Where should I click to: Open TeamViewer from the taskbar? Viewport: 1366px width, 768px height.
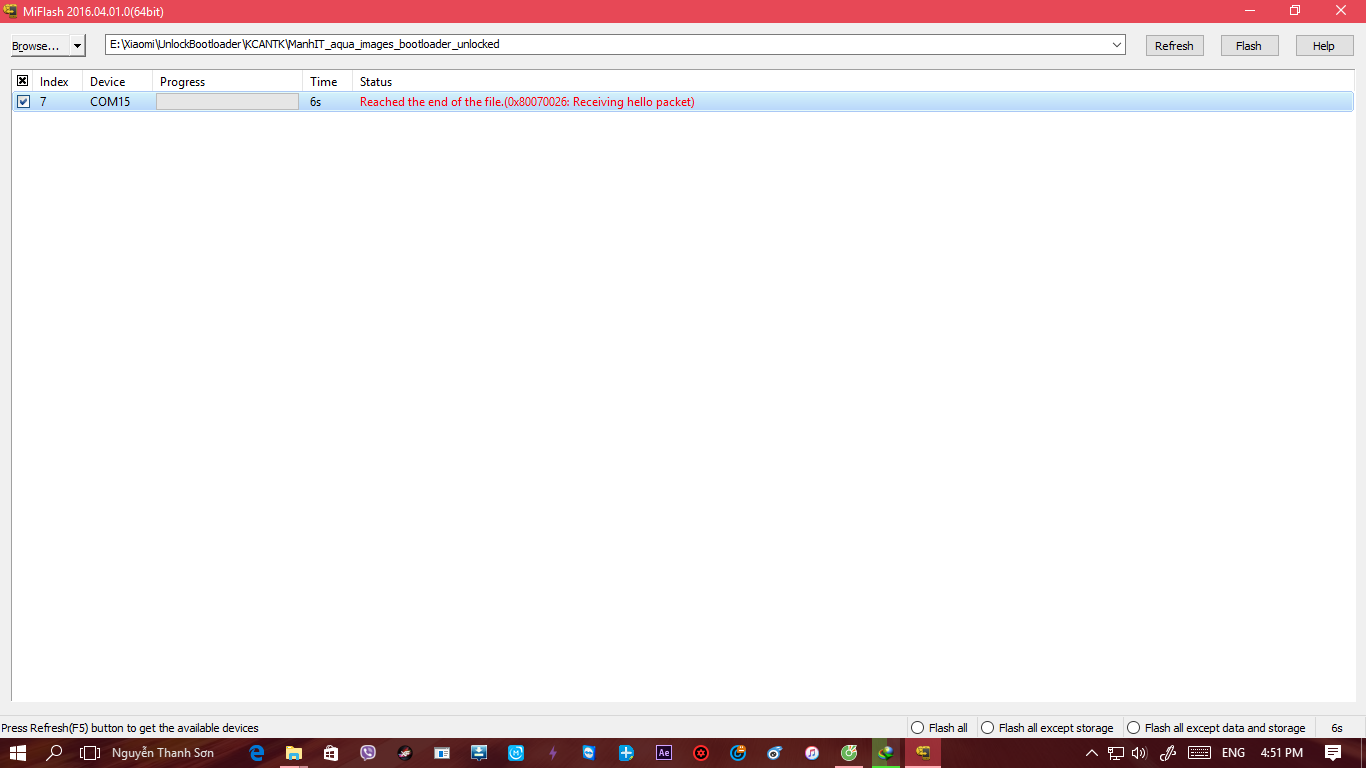(x=589, y=753)
